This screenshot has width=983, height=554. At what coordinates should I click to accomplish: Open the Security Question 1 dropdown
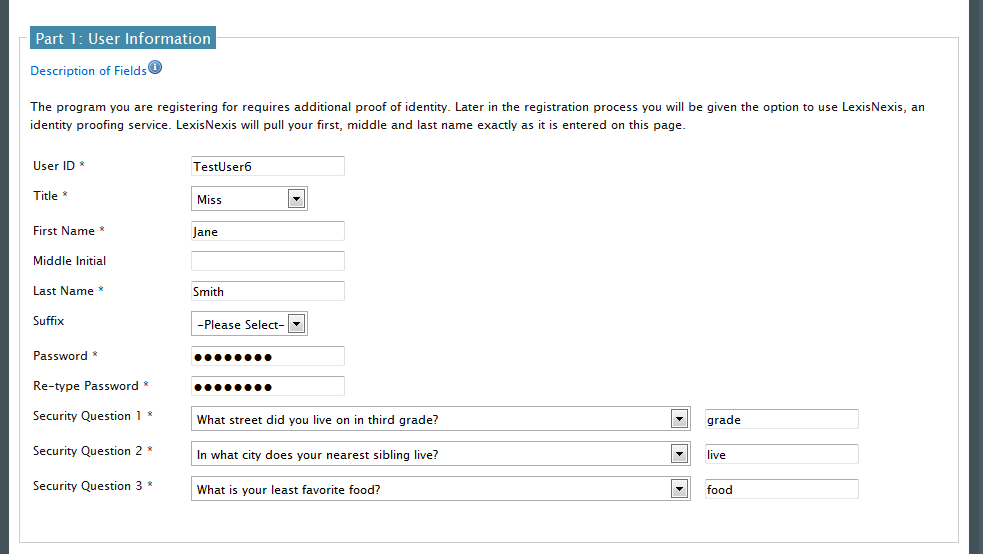tap(440, 419)
